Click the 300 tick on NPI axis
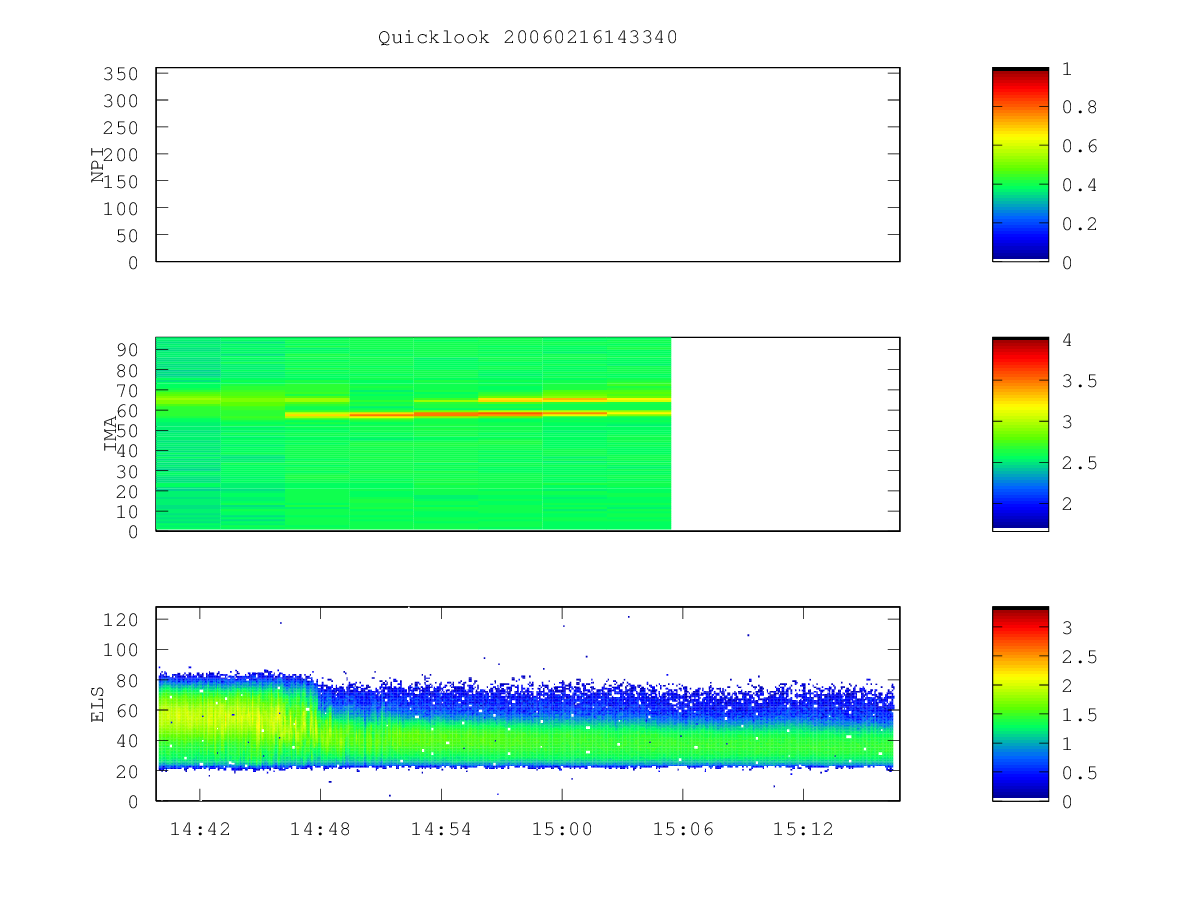Screen dimensions: 1200x900 [x=123, y=101]
